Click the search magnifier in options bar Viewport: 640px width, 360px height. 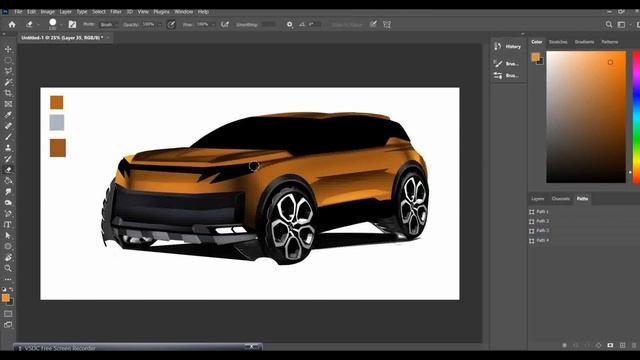click(x=609, y=24)
